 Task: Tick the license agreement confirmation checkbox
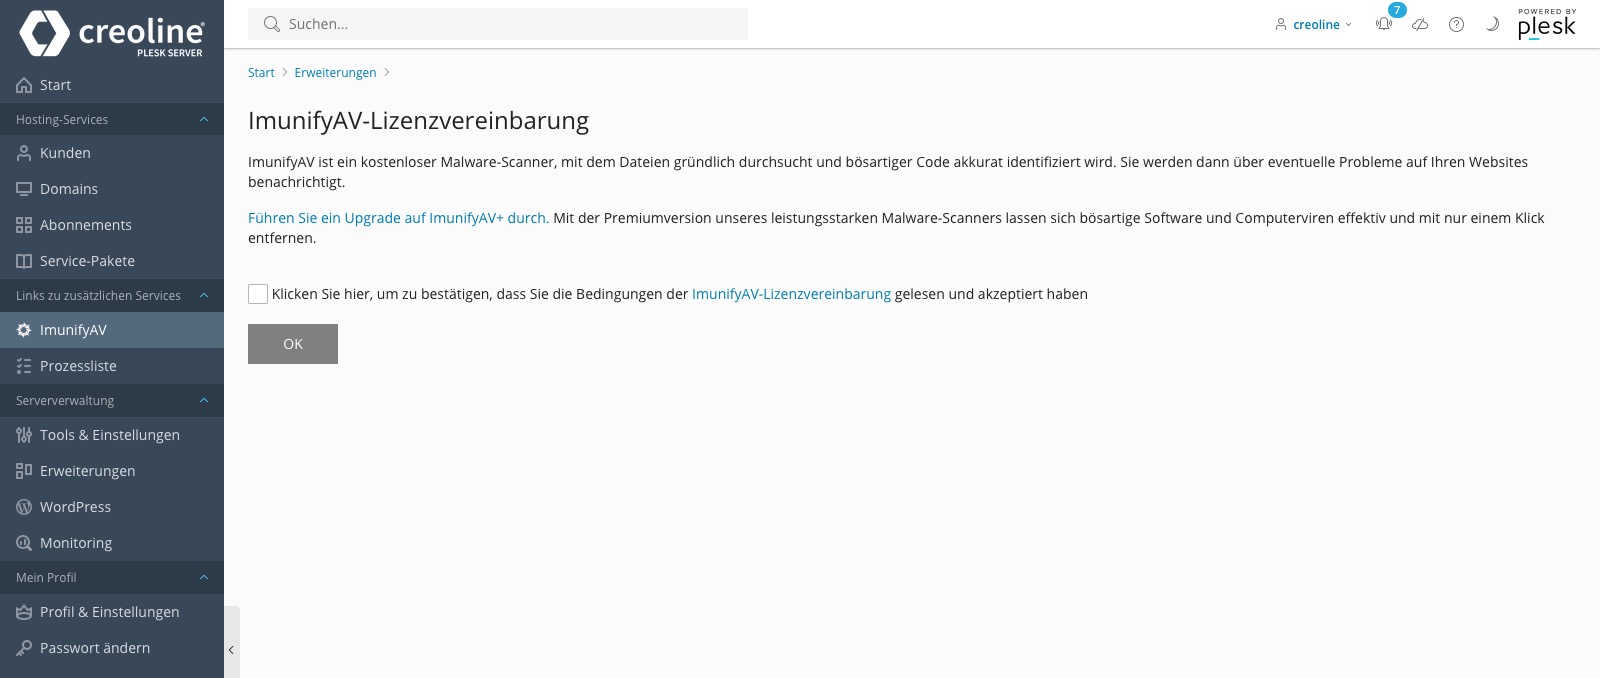point(258,294)
